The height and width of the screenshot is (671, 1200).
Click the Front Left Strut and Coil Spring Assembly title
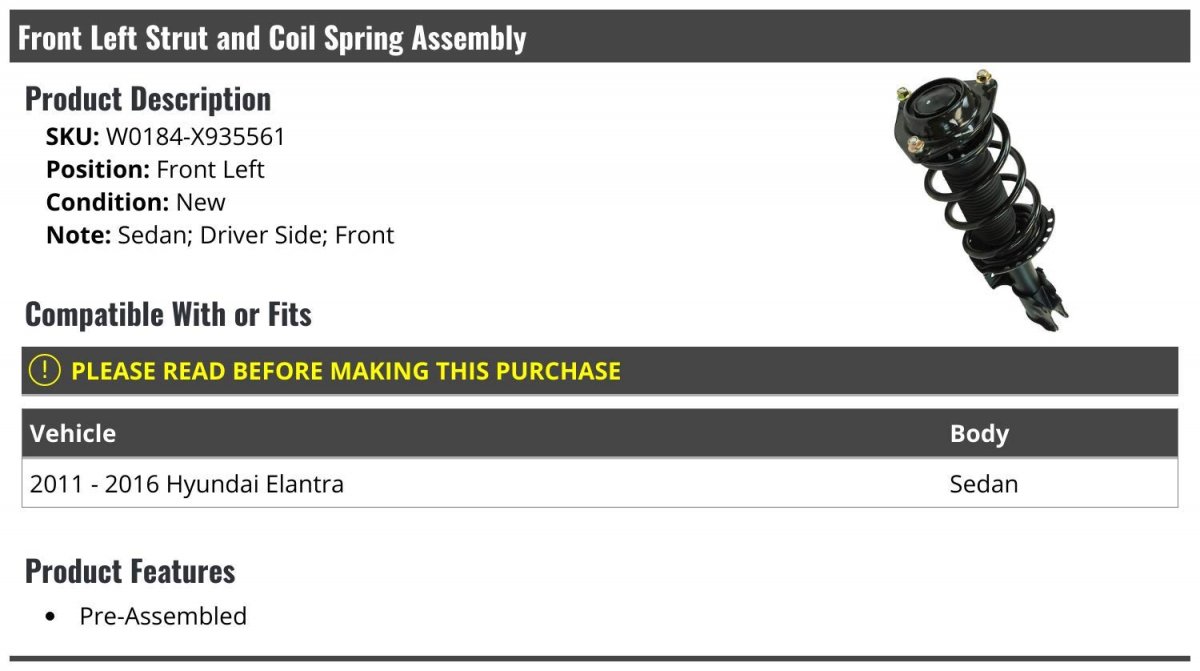point(272,38)
